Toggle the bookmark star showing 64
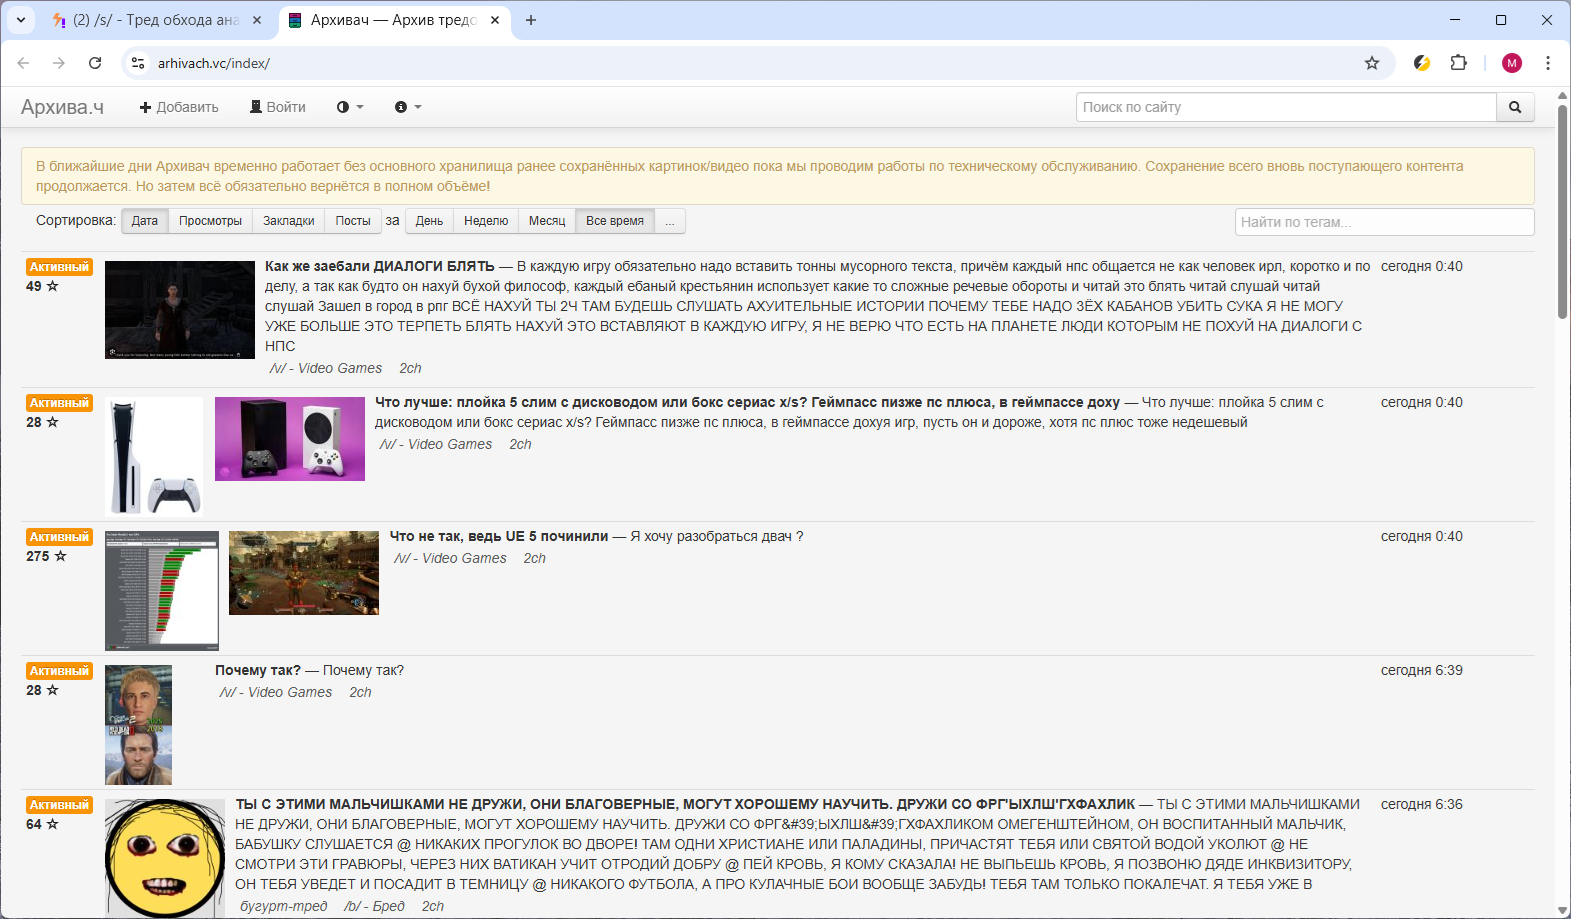 [53, 824]
